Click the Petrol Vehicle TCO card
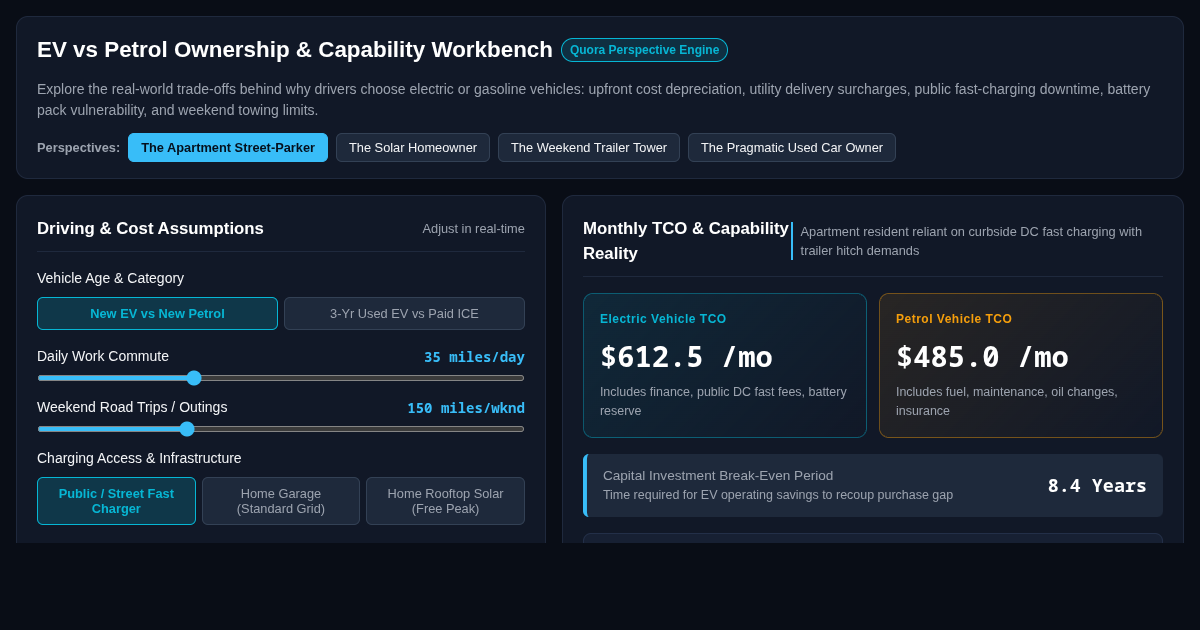This screenshot has height=630, width=1200. point(1021,366)
